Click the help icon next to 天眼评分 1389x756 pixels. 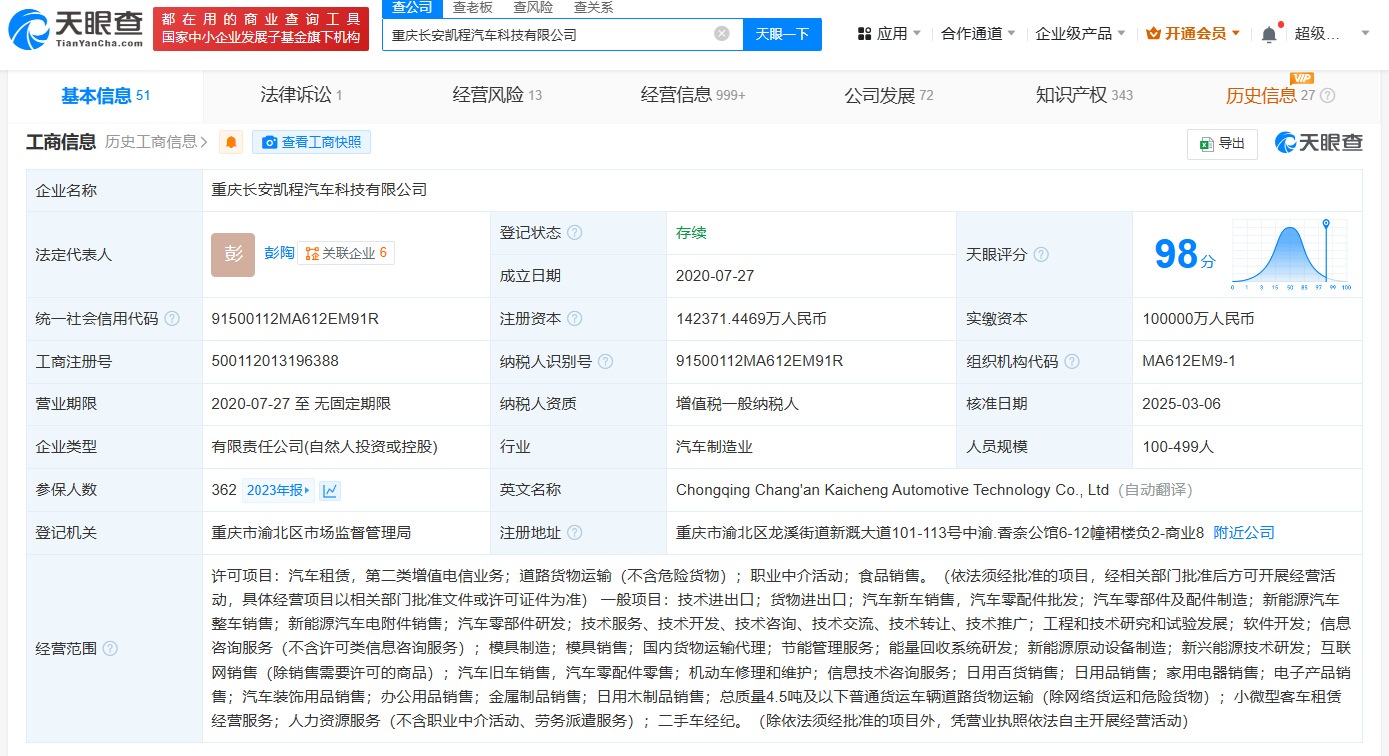tap(1041, 255)
